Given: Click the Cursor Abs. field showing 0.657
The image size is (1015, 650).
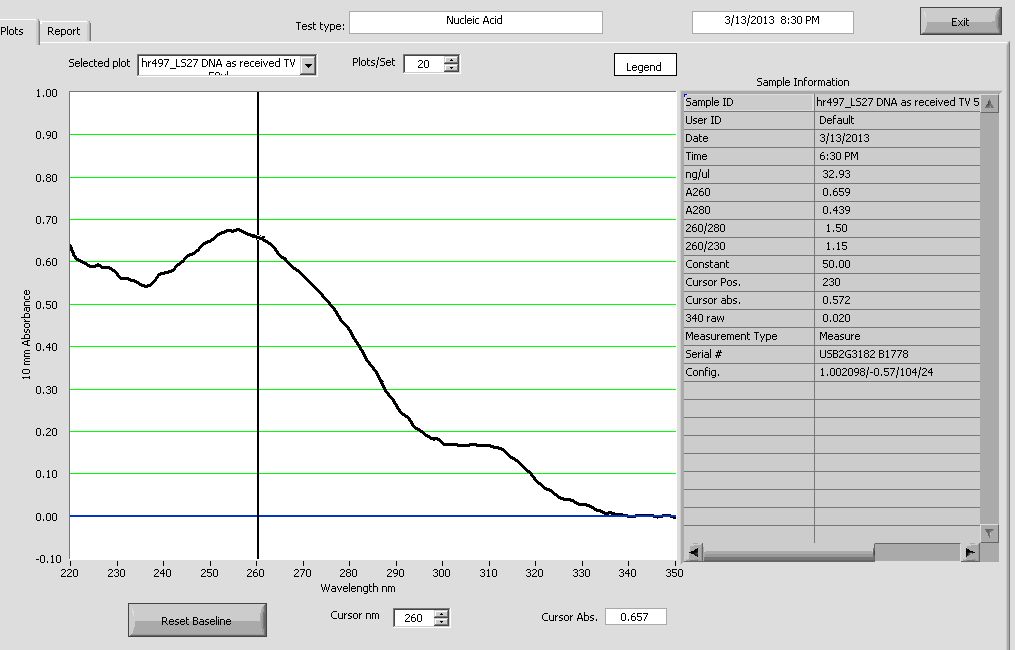Looking at the screenshot, I should click(x=635, y=617).
